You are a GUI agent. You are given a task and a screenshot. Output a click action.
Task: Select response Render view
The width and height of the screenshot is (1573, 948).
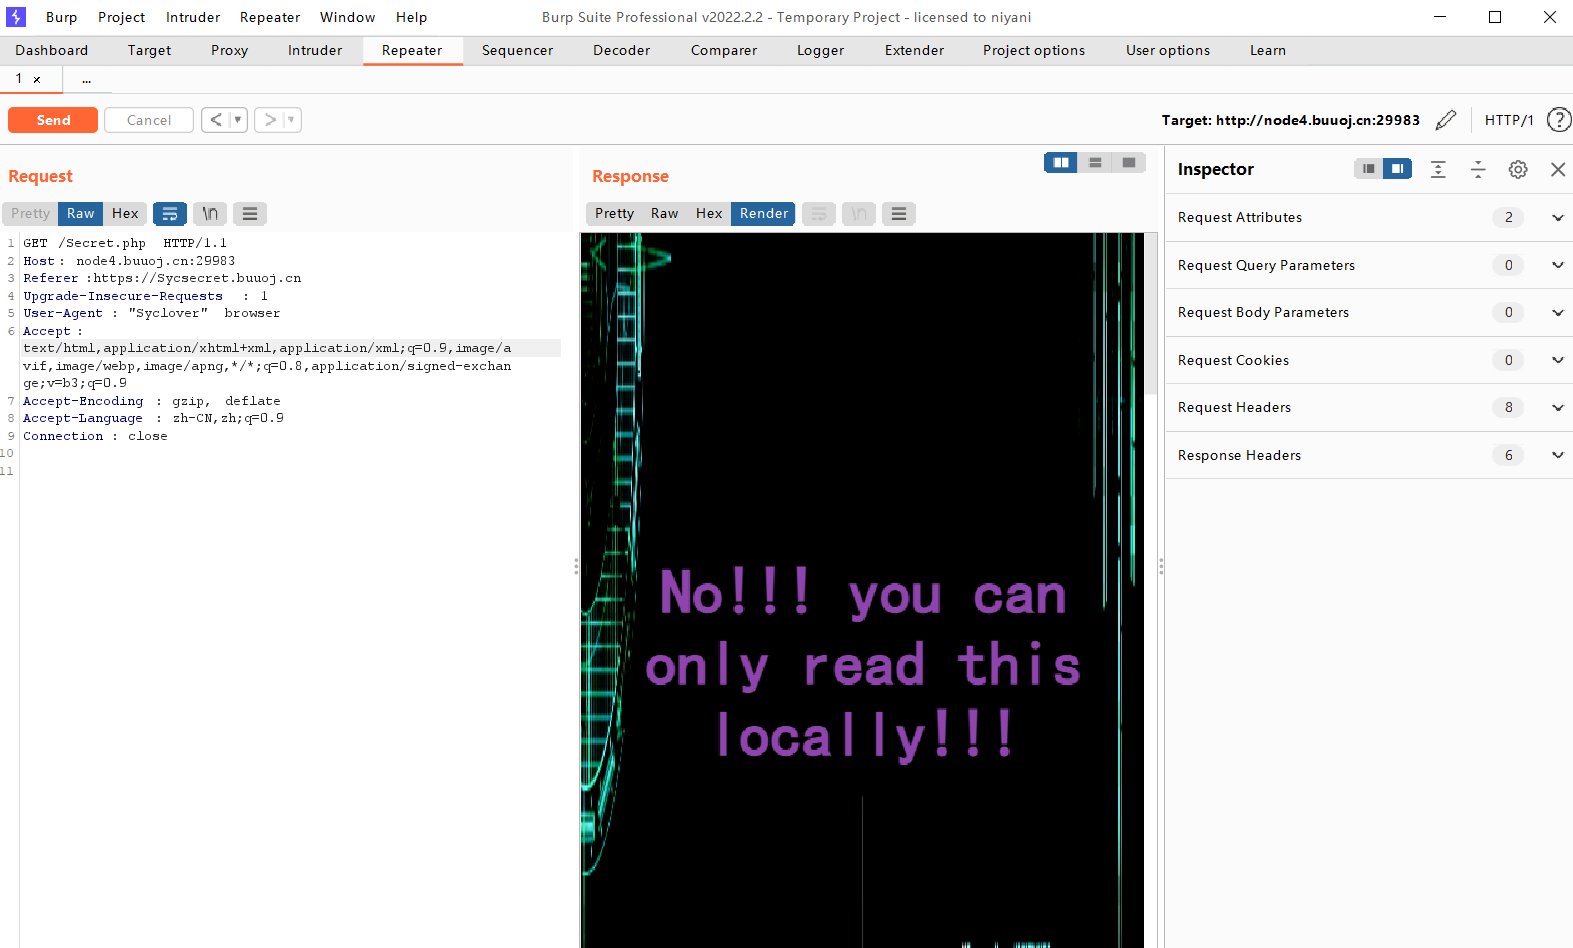click(764, 213)
